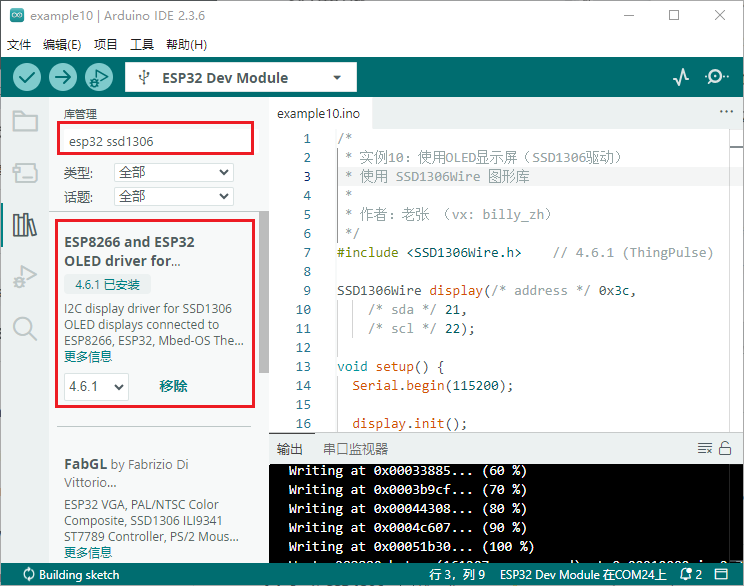This screenshot has width=744, height=586.
Task: Open the 4.6.1 version dropdown
Action: point(96,386)
